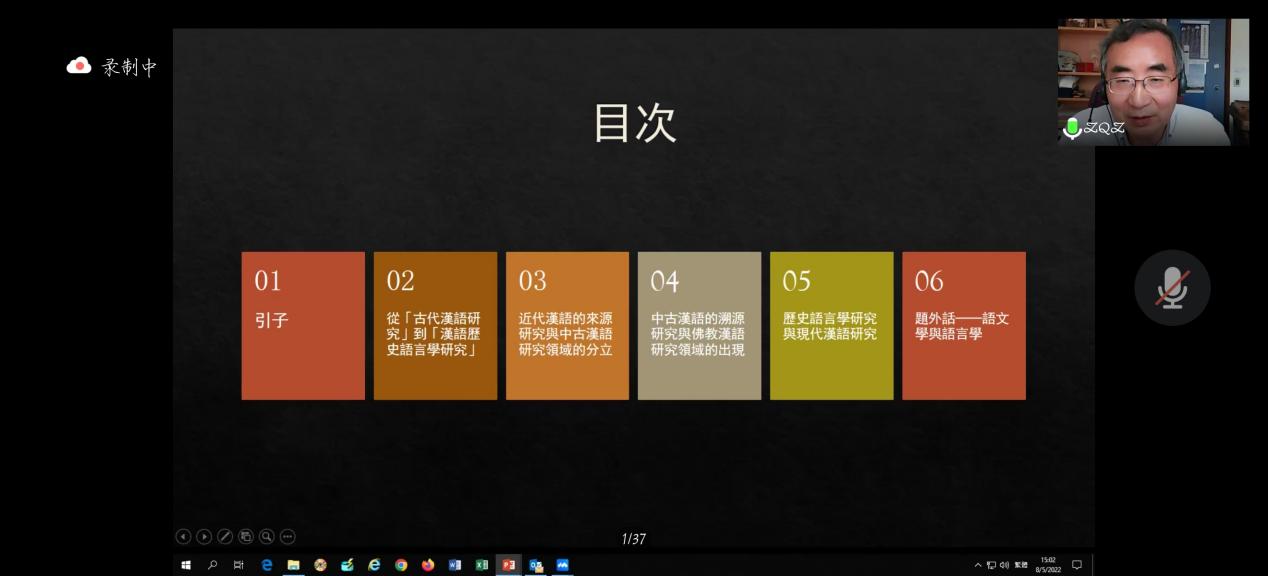Screen dimensions: 1268x576
Task: Click the magnifier zoom-into-slide icon
Action: (267, 537)
